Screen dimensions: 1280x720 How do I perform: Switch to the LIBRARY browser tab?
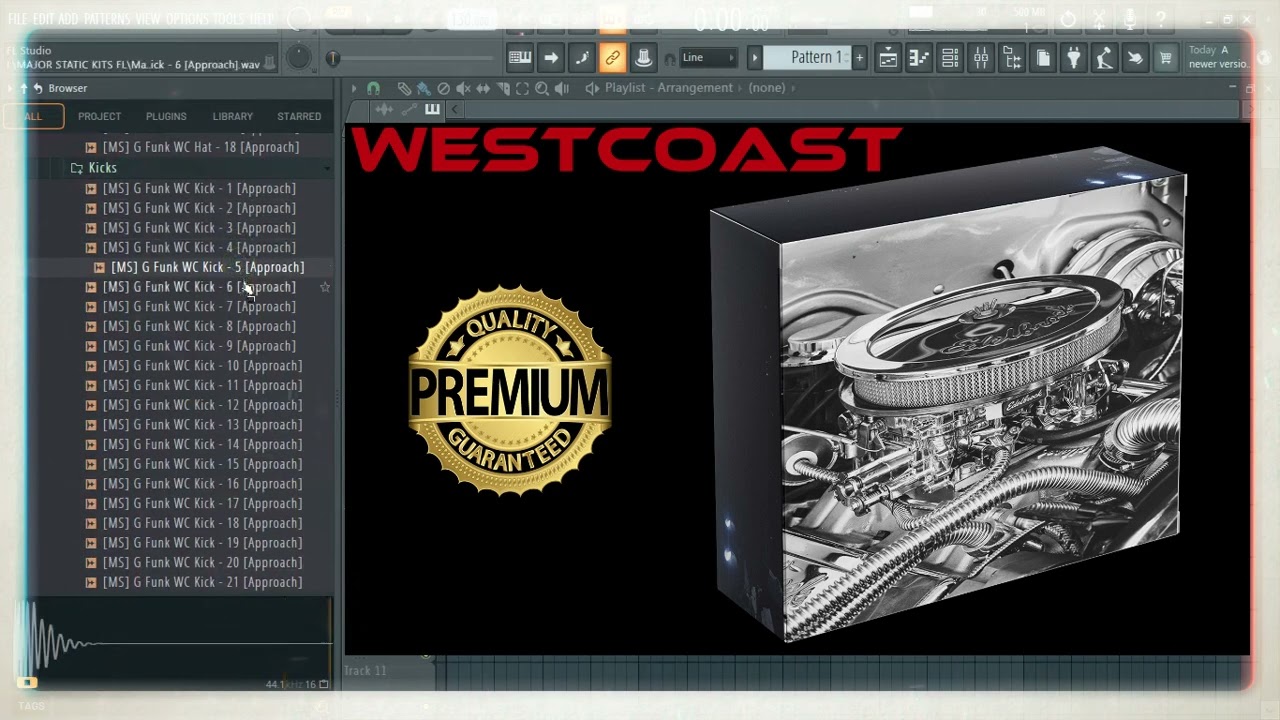(x=232, y=117)
